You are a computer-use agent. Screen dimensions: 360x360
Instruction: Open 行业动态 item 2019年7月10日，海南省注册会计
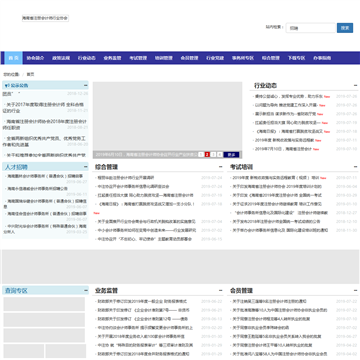[283, 149]
